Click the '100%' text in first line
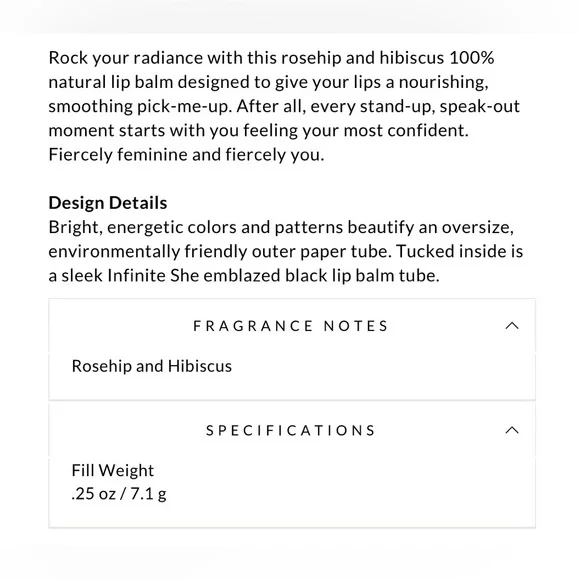The image size is (580, 580). pyautogui.click(x=472, y=58)
